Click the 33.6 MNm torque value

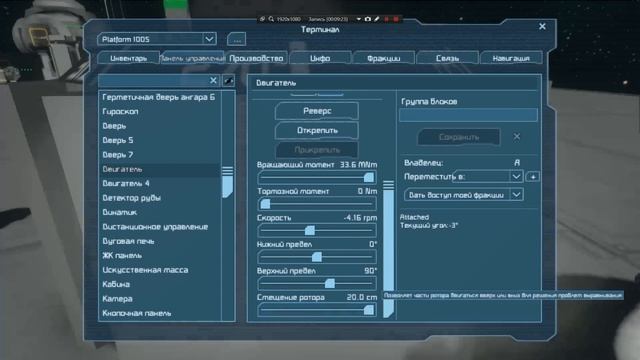point(358,165)
